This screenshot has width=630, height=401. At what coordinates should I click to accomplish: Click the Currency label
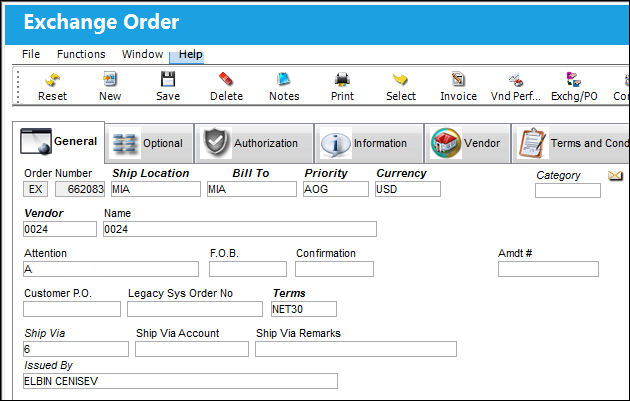401,173
